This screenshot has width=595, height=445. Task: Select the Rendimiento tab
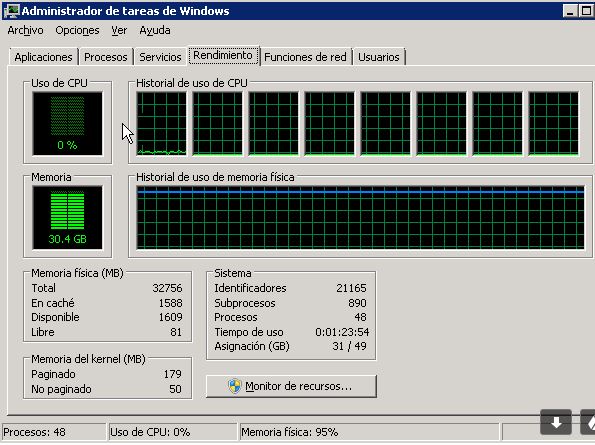pyautogui.click(x=223, y=55)
